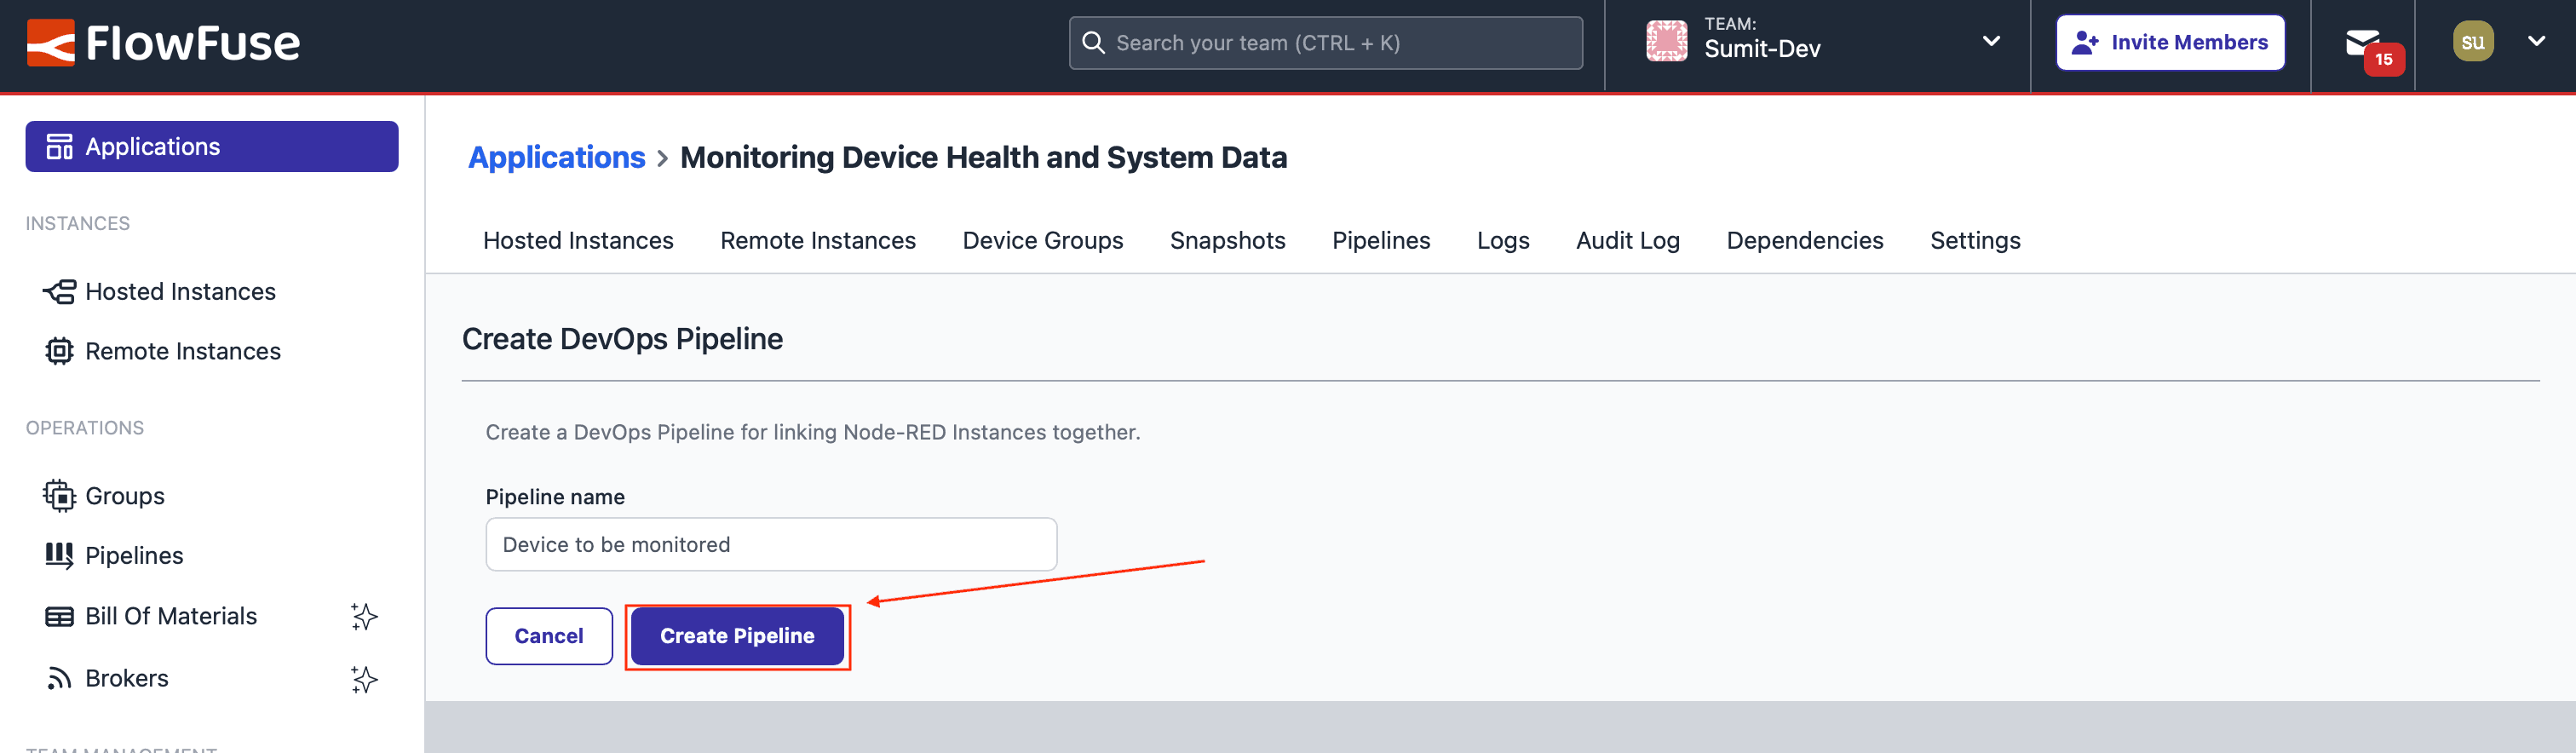Click the user profile avatar
The image size is (2576, 753).
pos(2472,42)
